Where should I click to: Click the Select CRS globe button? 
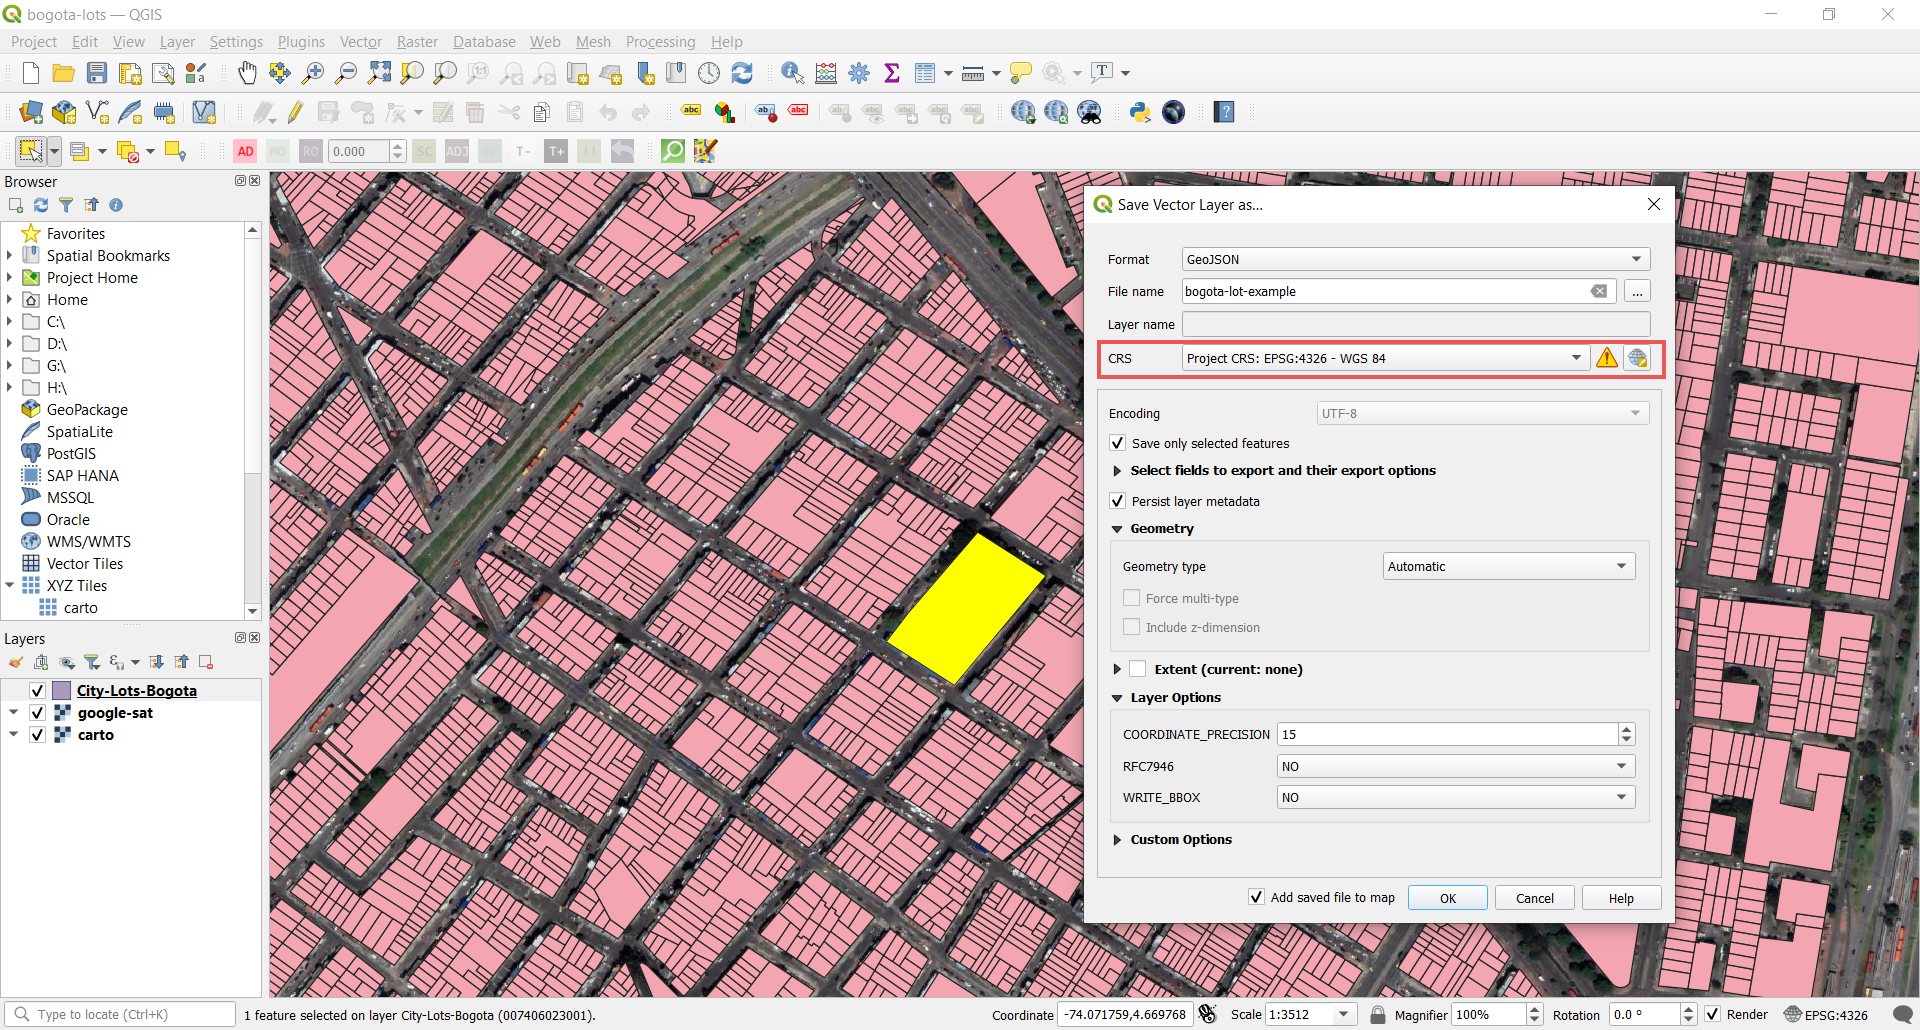tap(1638, 358)
